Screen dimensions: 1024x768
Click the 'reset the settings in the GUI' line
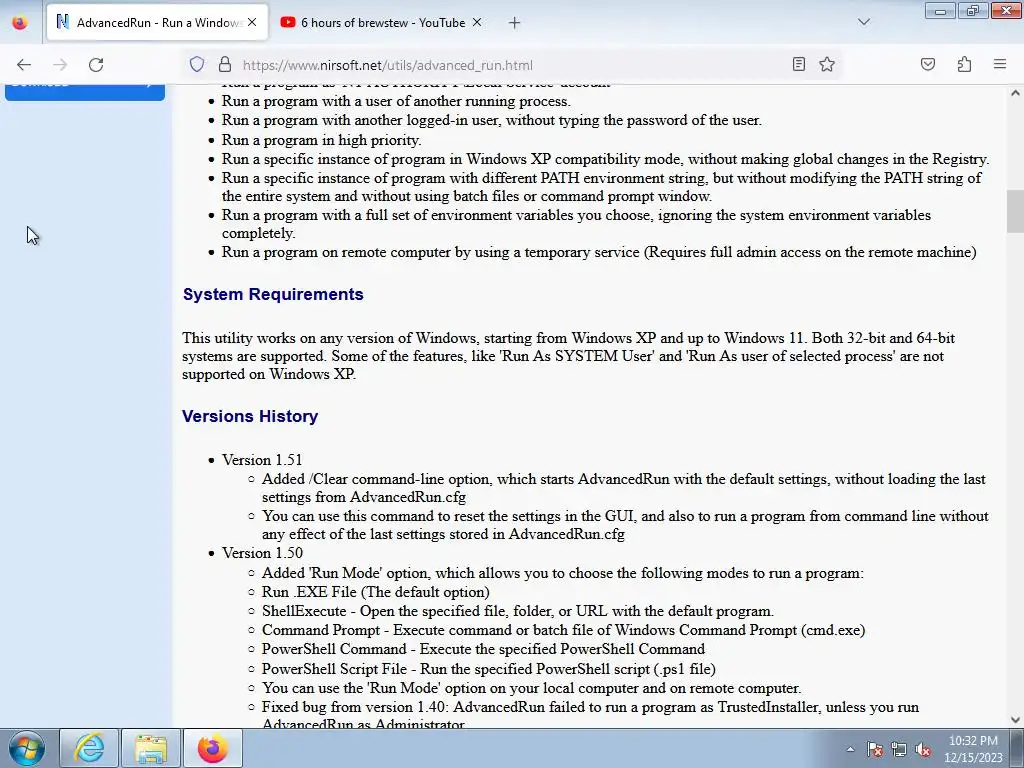click(625, 525)
